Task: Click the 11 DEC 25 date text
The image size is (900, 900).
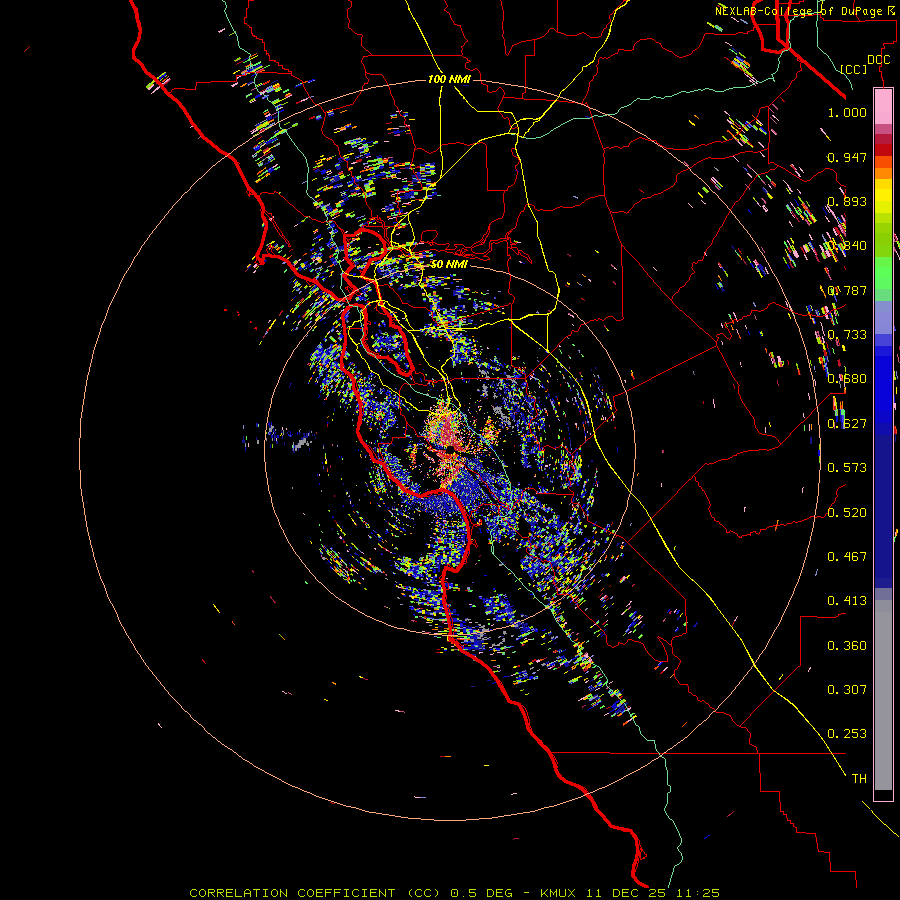Action: [627, 893]
